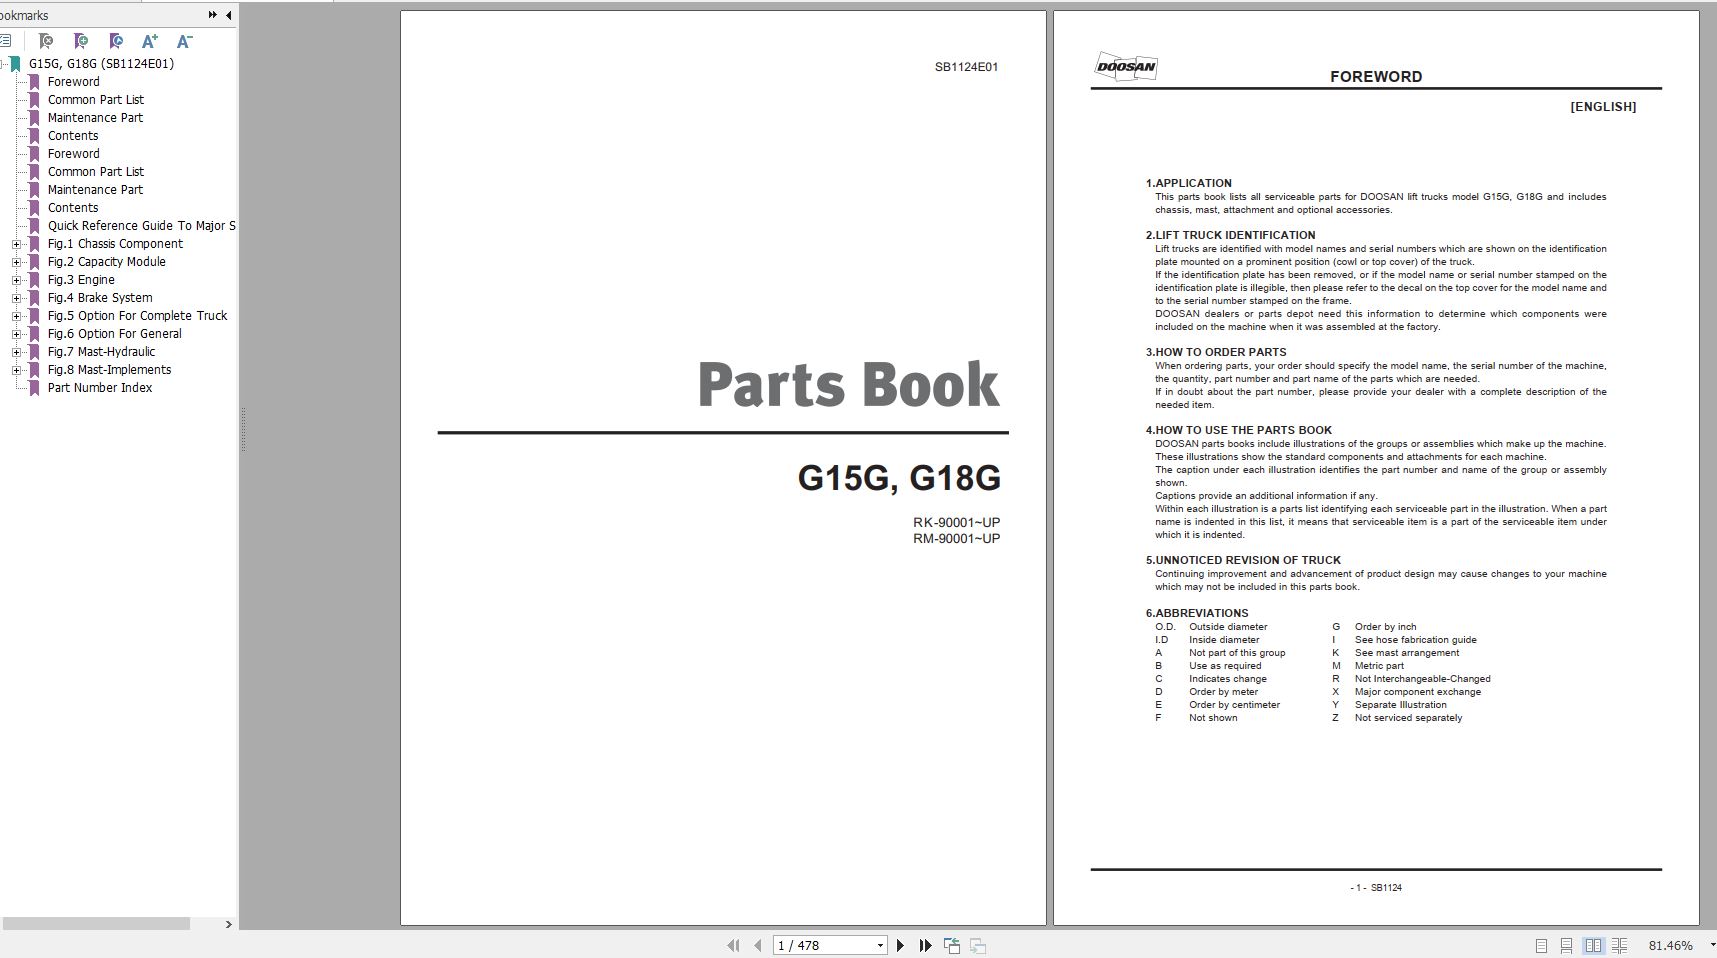
Task: Delete the selected bookmark
Action: (x=45, y=41)
